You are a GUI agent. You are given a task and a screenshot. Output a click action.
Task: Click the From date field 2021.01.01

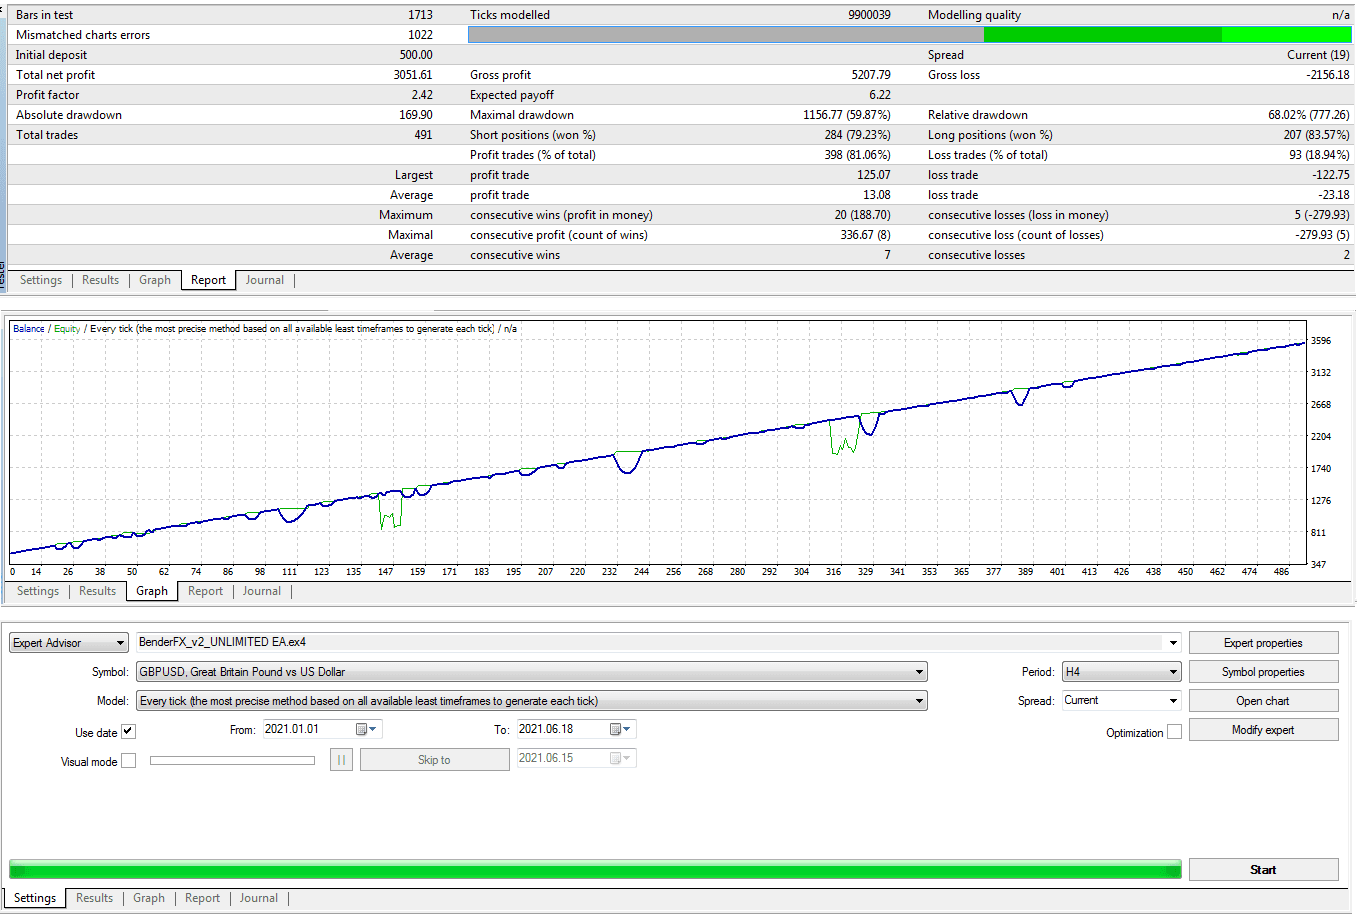point(305,730)
